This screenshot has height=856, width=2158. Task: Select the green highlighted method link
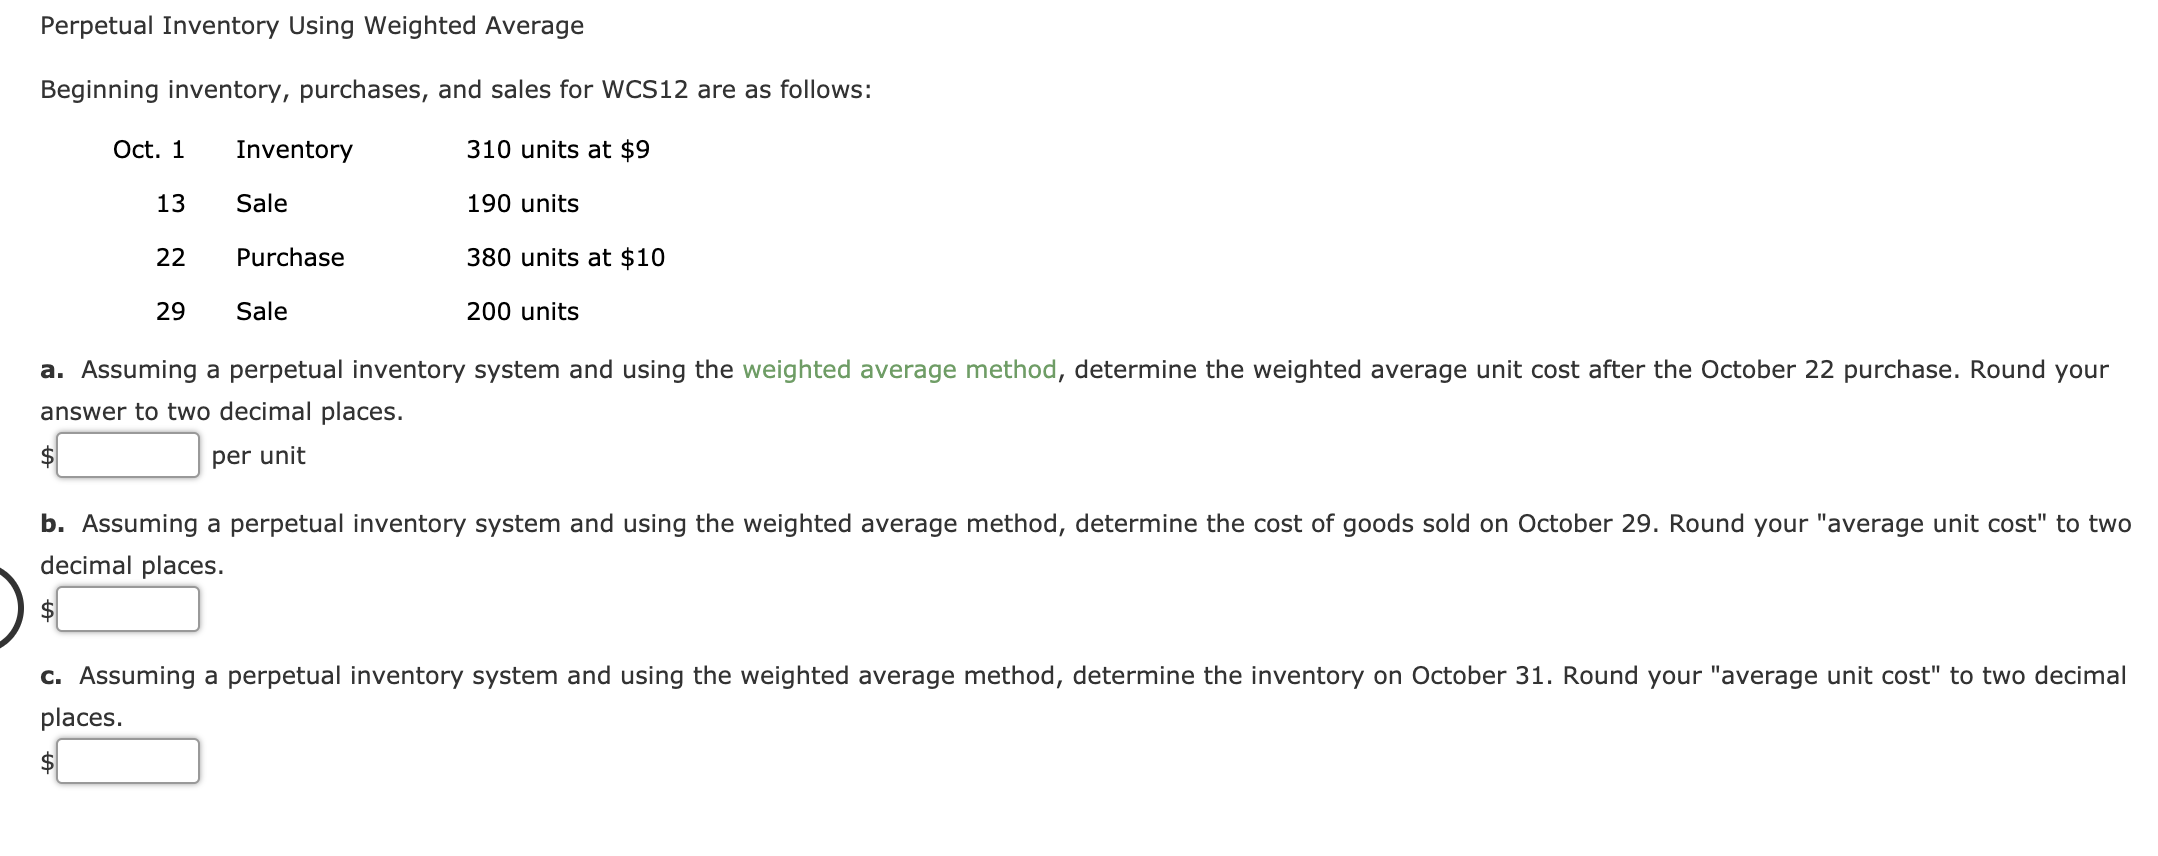coord(898,369)
